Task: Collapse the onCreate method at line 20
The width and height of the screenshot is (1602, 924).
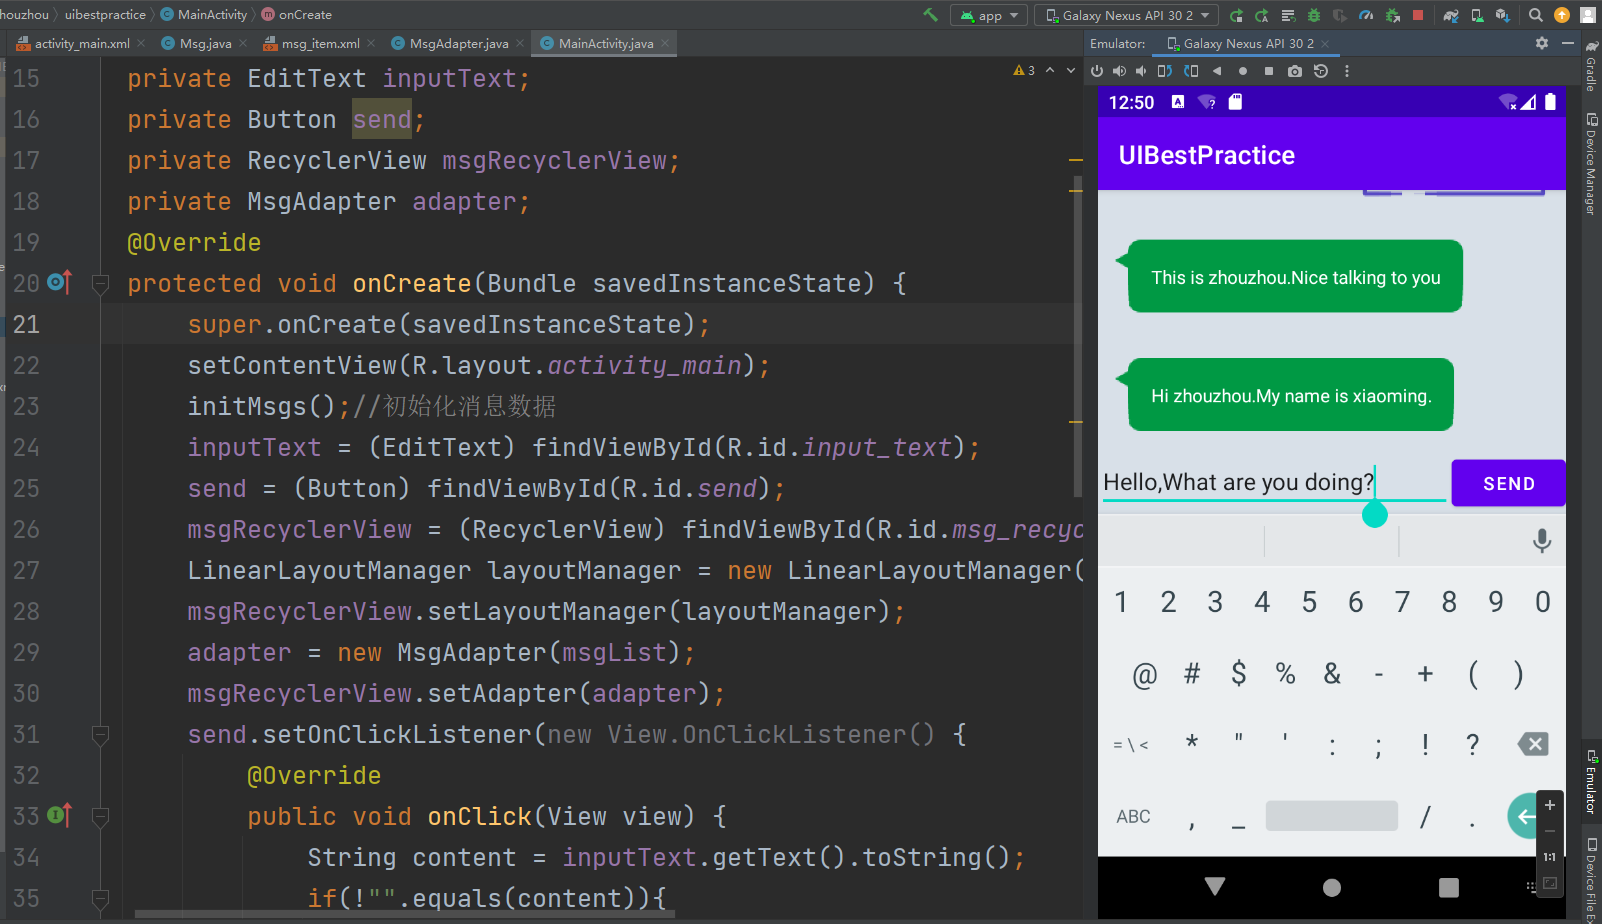Action: 100,284
